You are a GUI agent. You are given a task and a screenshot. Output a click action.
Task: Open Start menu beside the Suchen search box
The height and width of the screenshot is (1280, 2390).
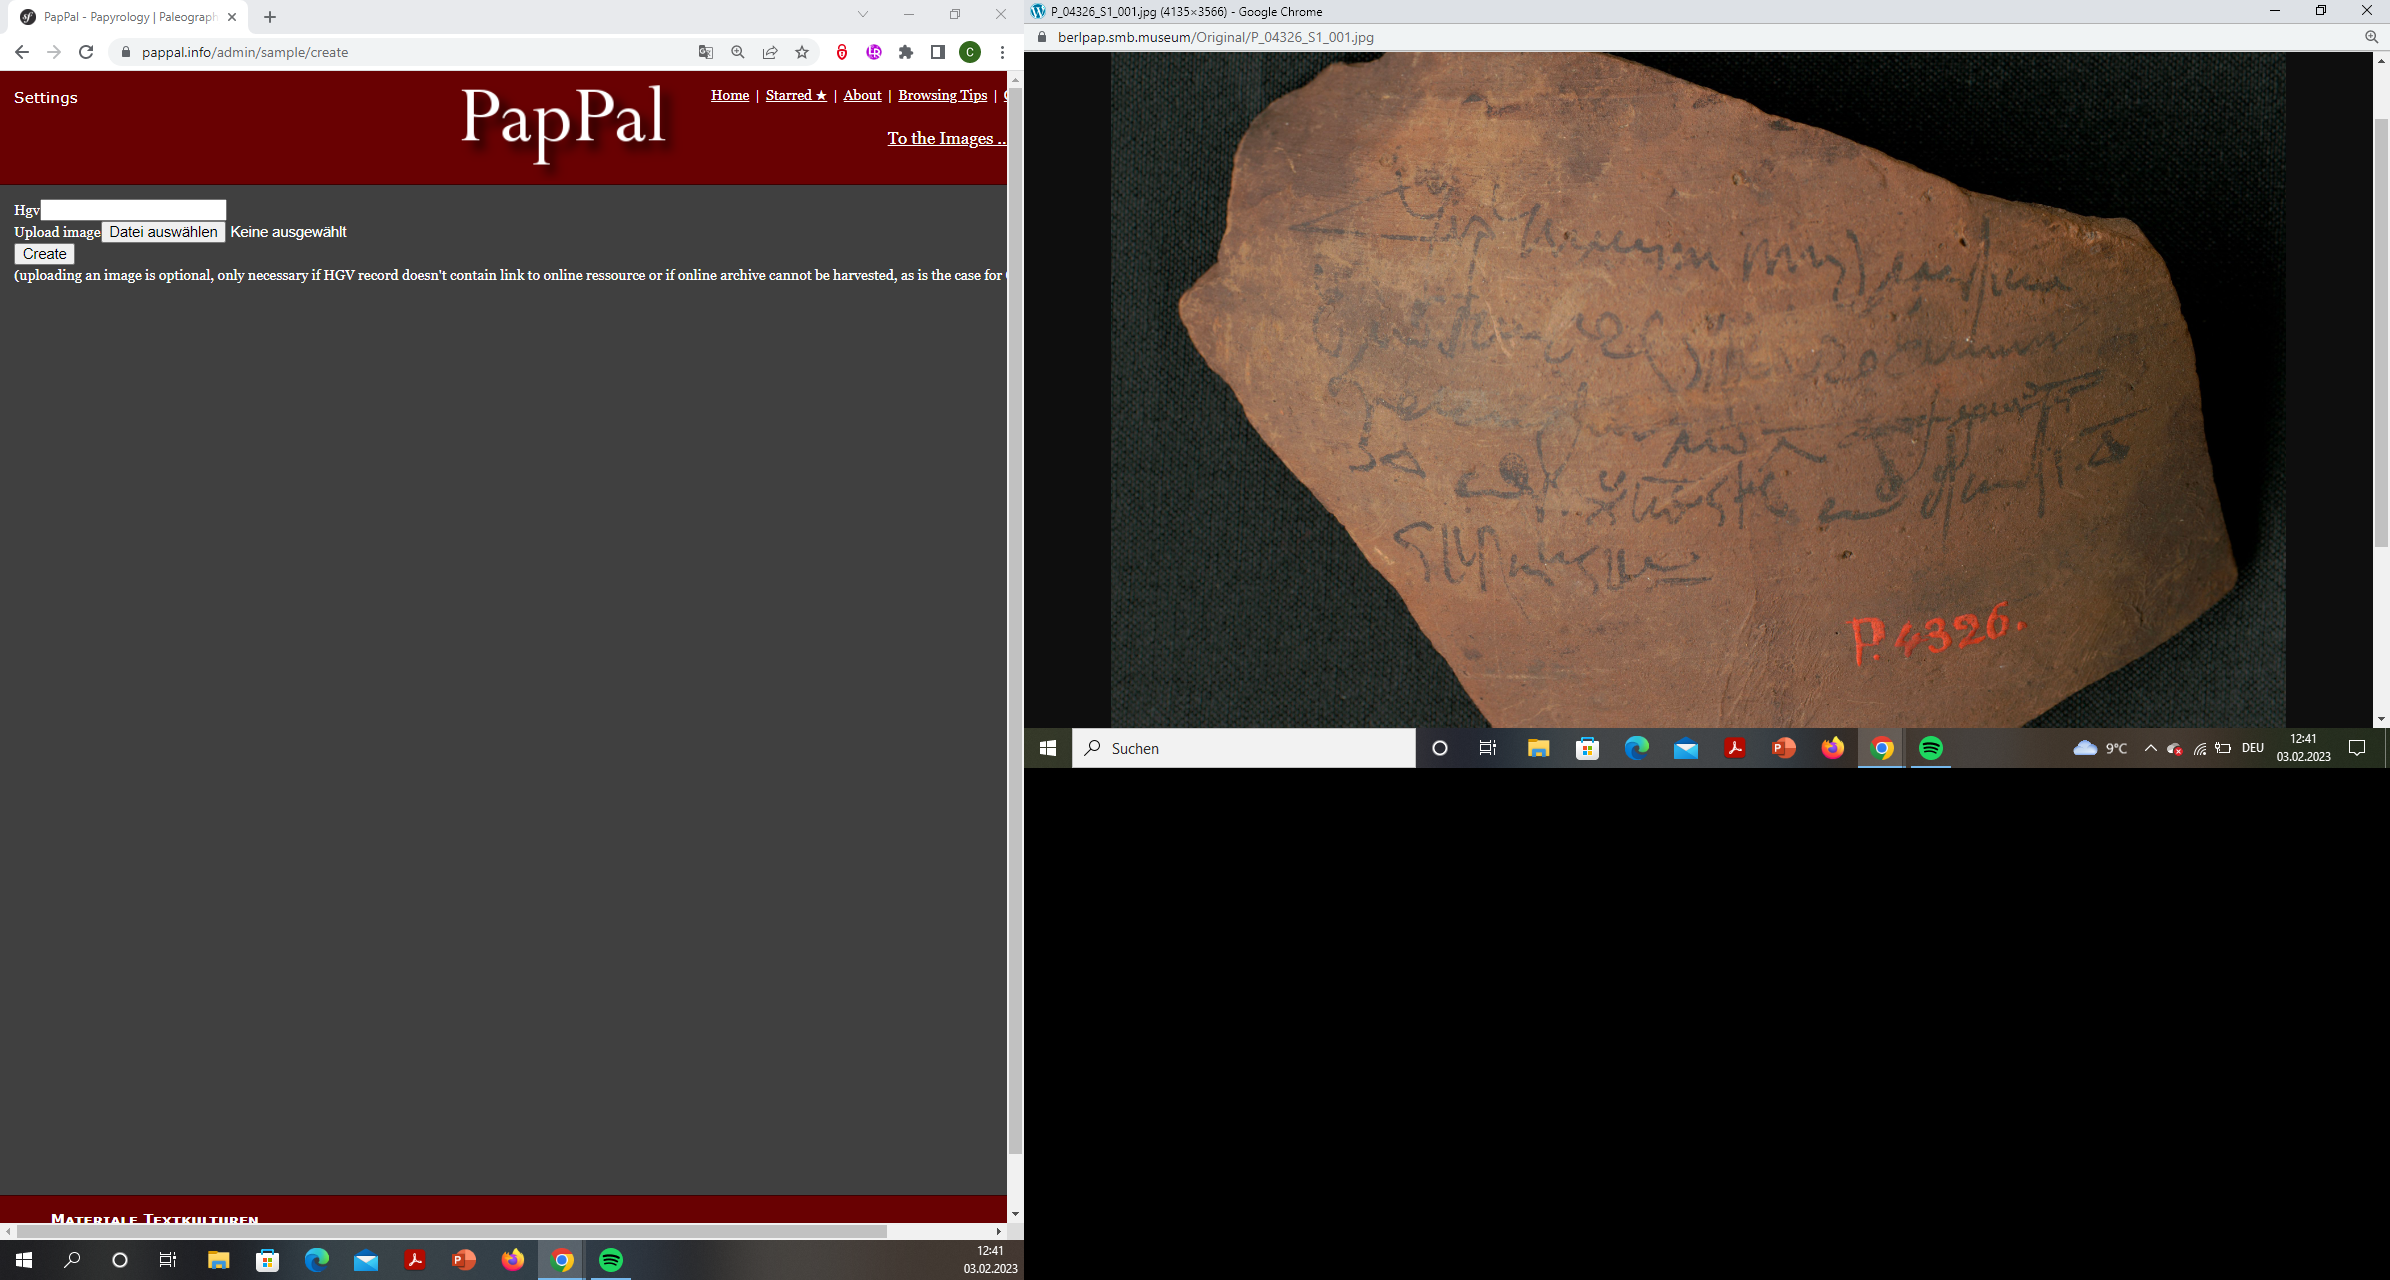(x=1048, y=748)
